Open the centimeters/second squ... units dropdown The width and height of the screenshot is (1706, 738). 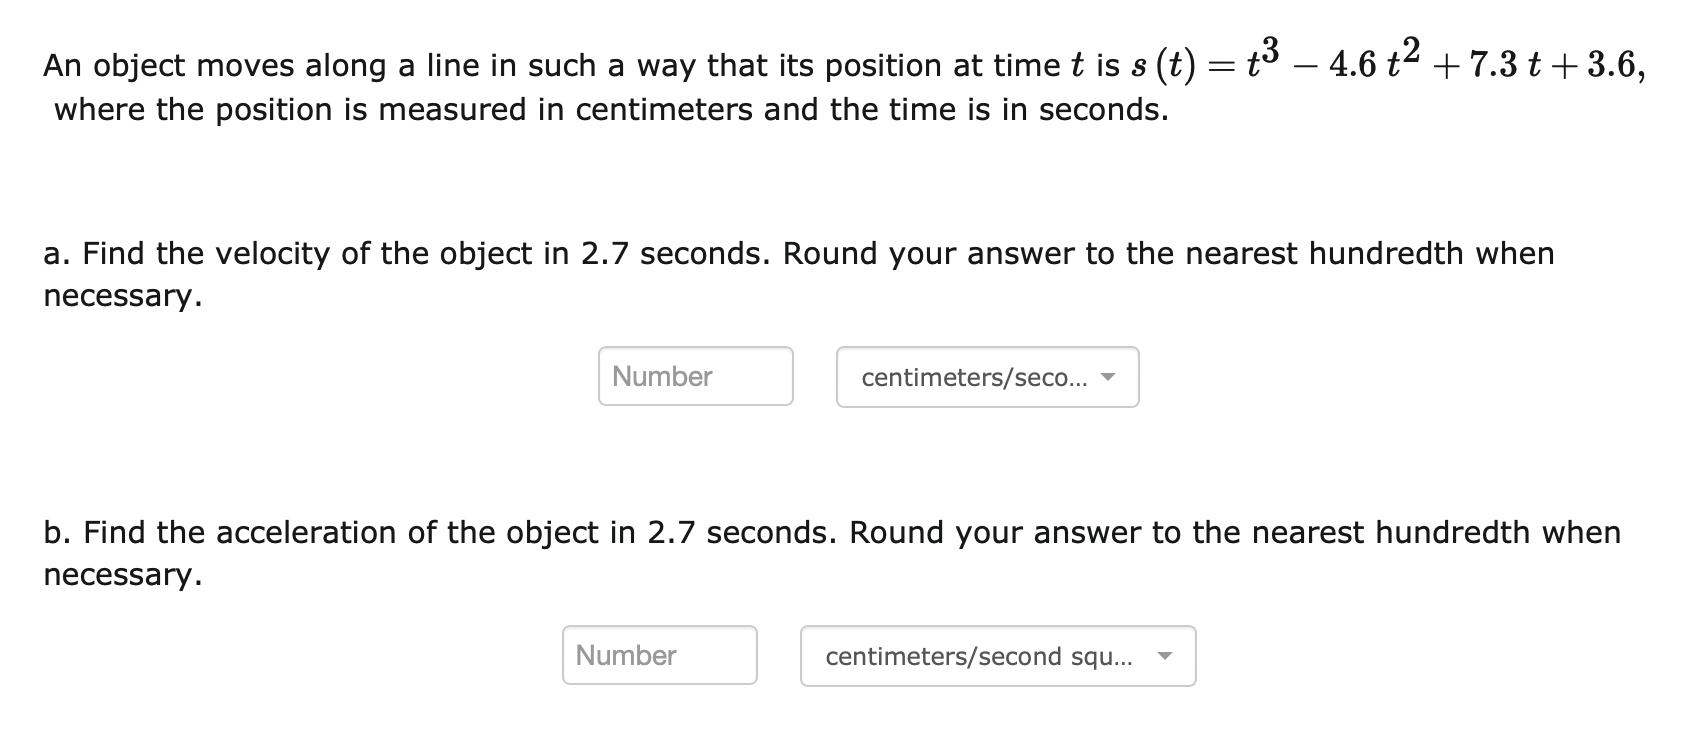[x=998, y=656]
